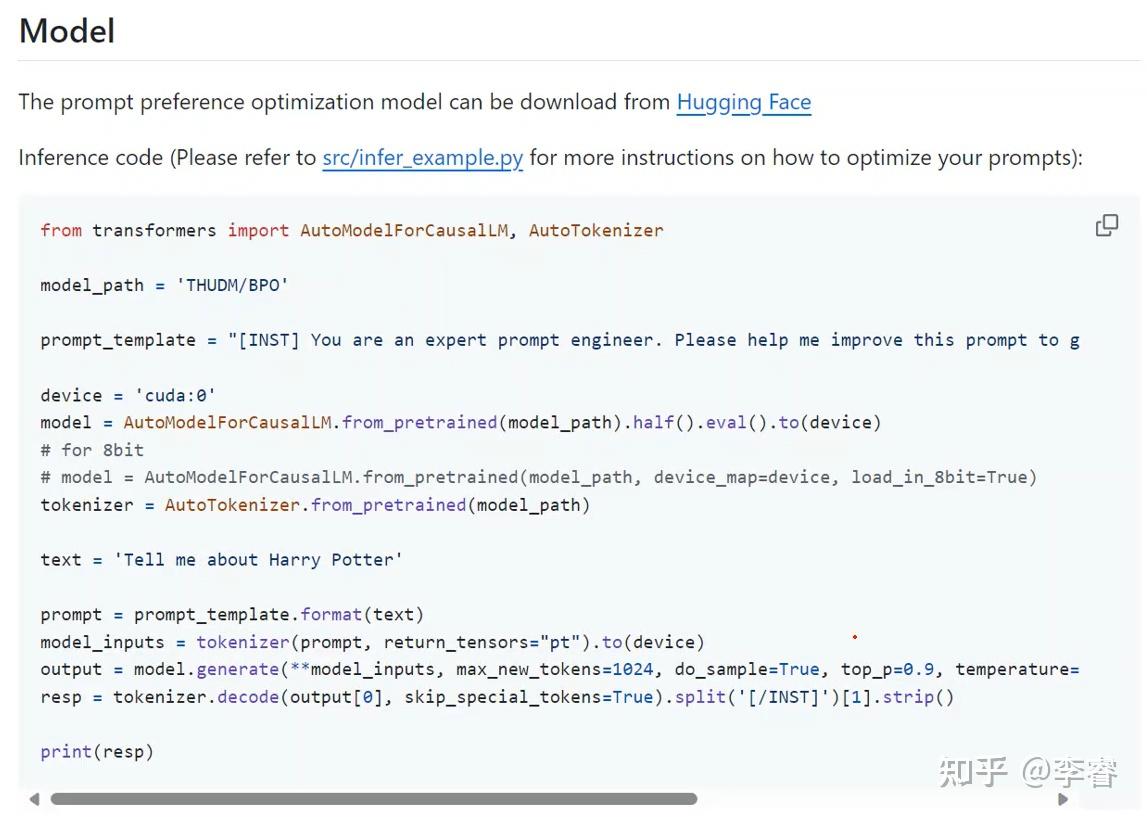1147x818 pixels.
Task: Click the tokenizer.decode resp line
Action: point(497,697)
